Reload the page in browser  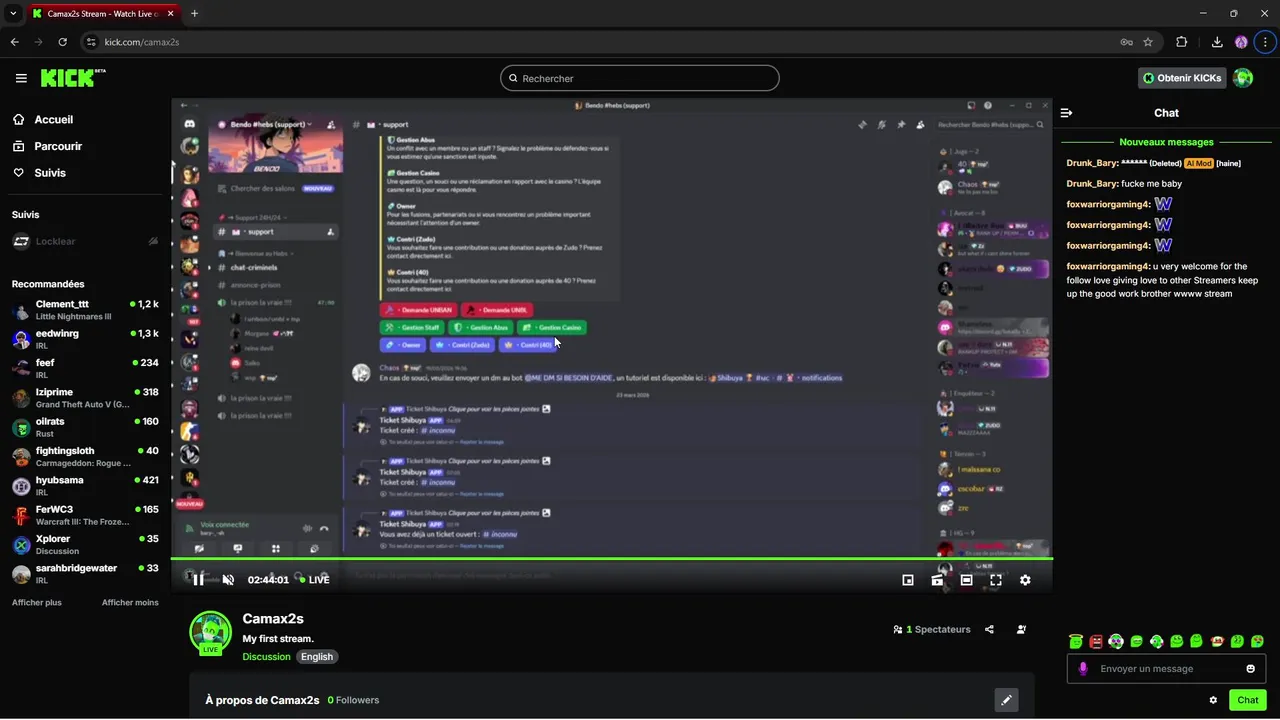(62, 42)
